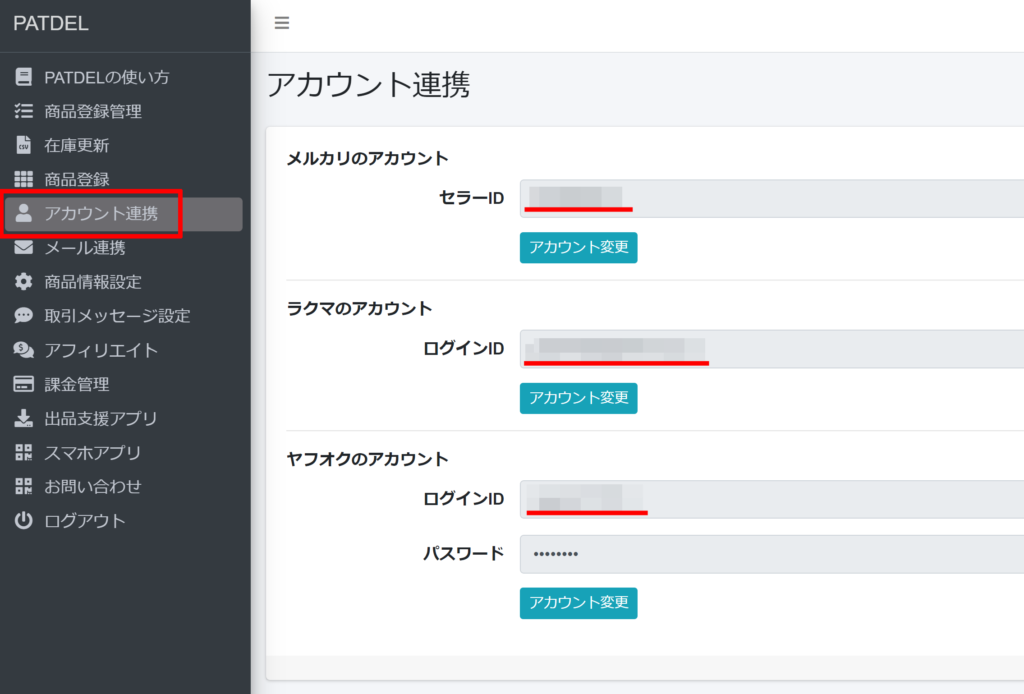Click the credit card icon beside 課金管理
Screen dimensions: 1024x694
click(24, 384)
